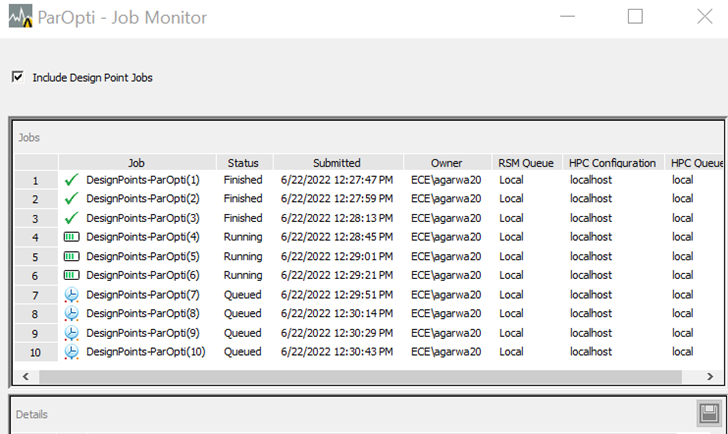The image size is (728, 434).
Task: Click Finished status in row 1
Action: point(243,180)
